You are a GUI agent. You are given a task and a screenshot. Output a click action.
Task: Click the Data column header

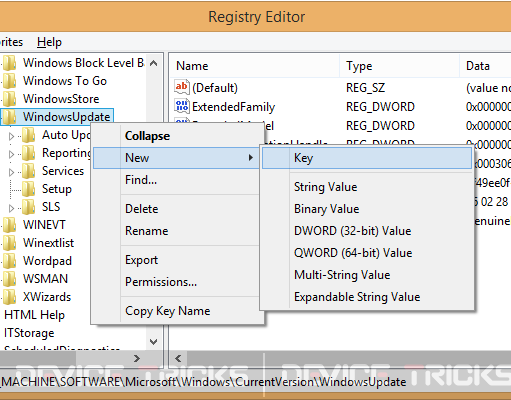(486, 66)
